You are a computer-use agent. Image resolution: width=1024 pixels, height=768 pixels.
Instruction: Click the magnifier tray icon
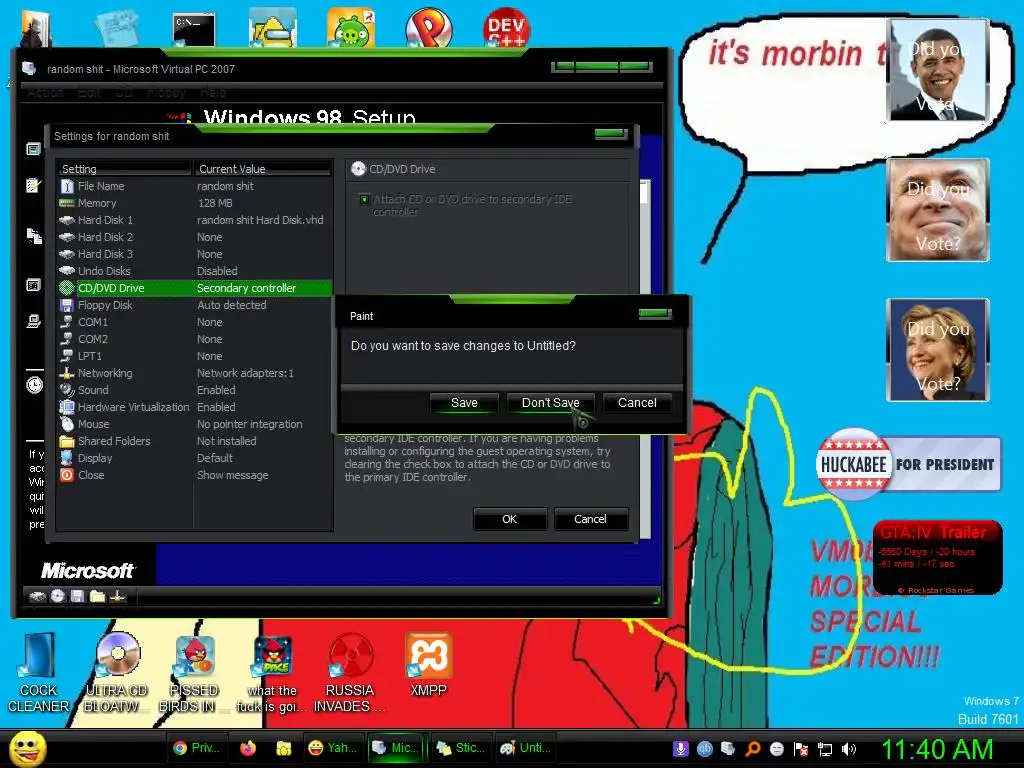753,749
